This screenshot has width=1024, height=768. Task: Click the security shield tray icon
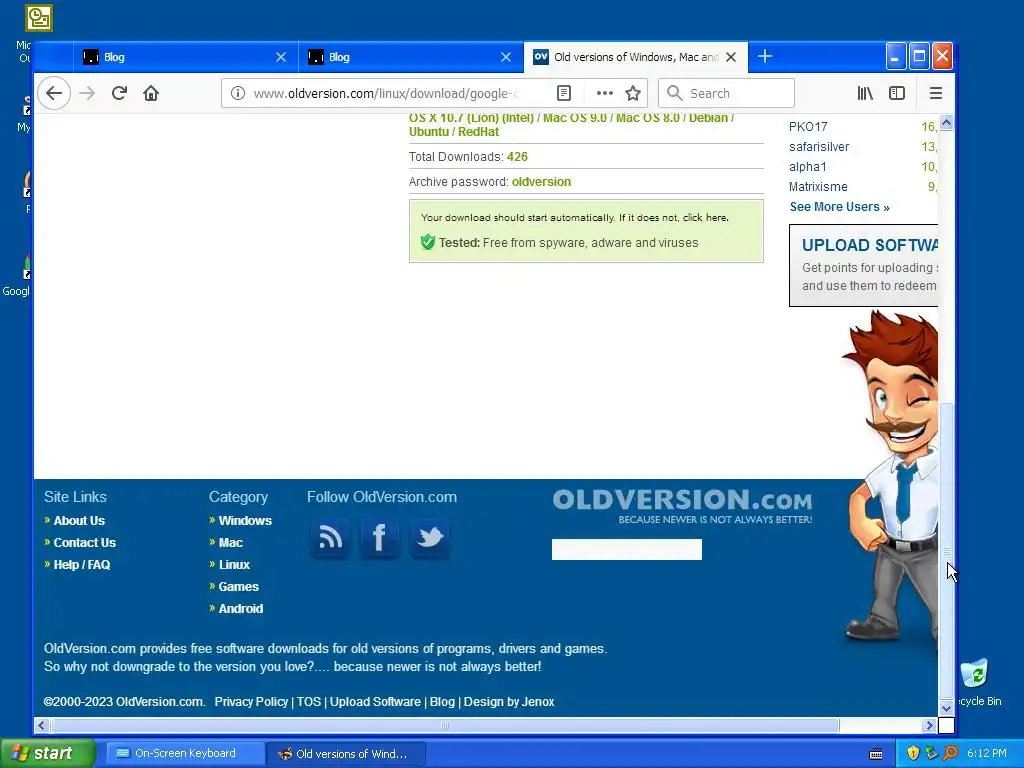click(x=913, y=753)
